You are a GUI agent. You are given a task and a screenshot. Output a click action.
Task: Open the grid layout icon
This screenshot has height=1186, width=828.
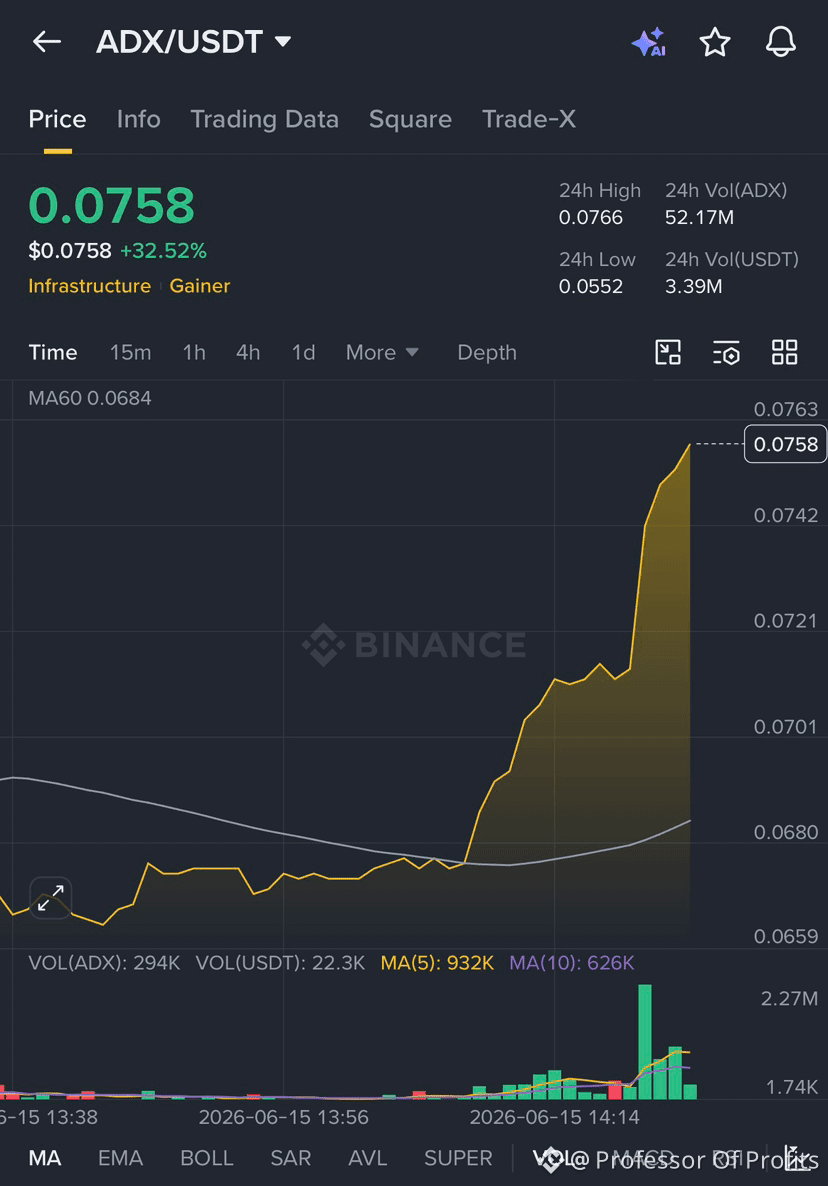pos(784,352)
